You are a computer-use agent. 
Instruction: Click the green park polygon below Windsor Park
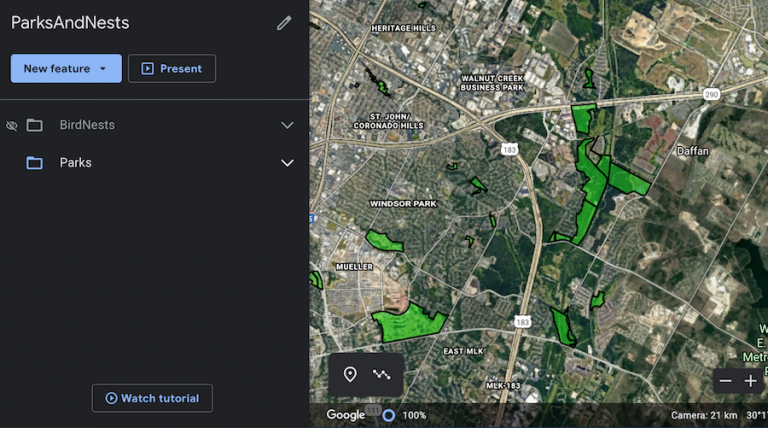coord(384,241)
